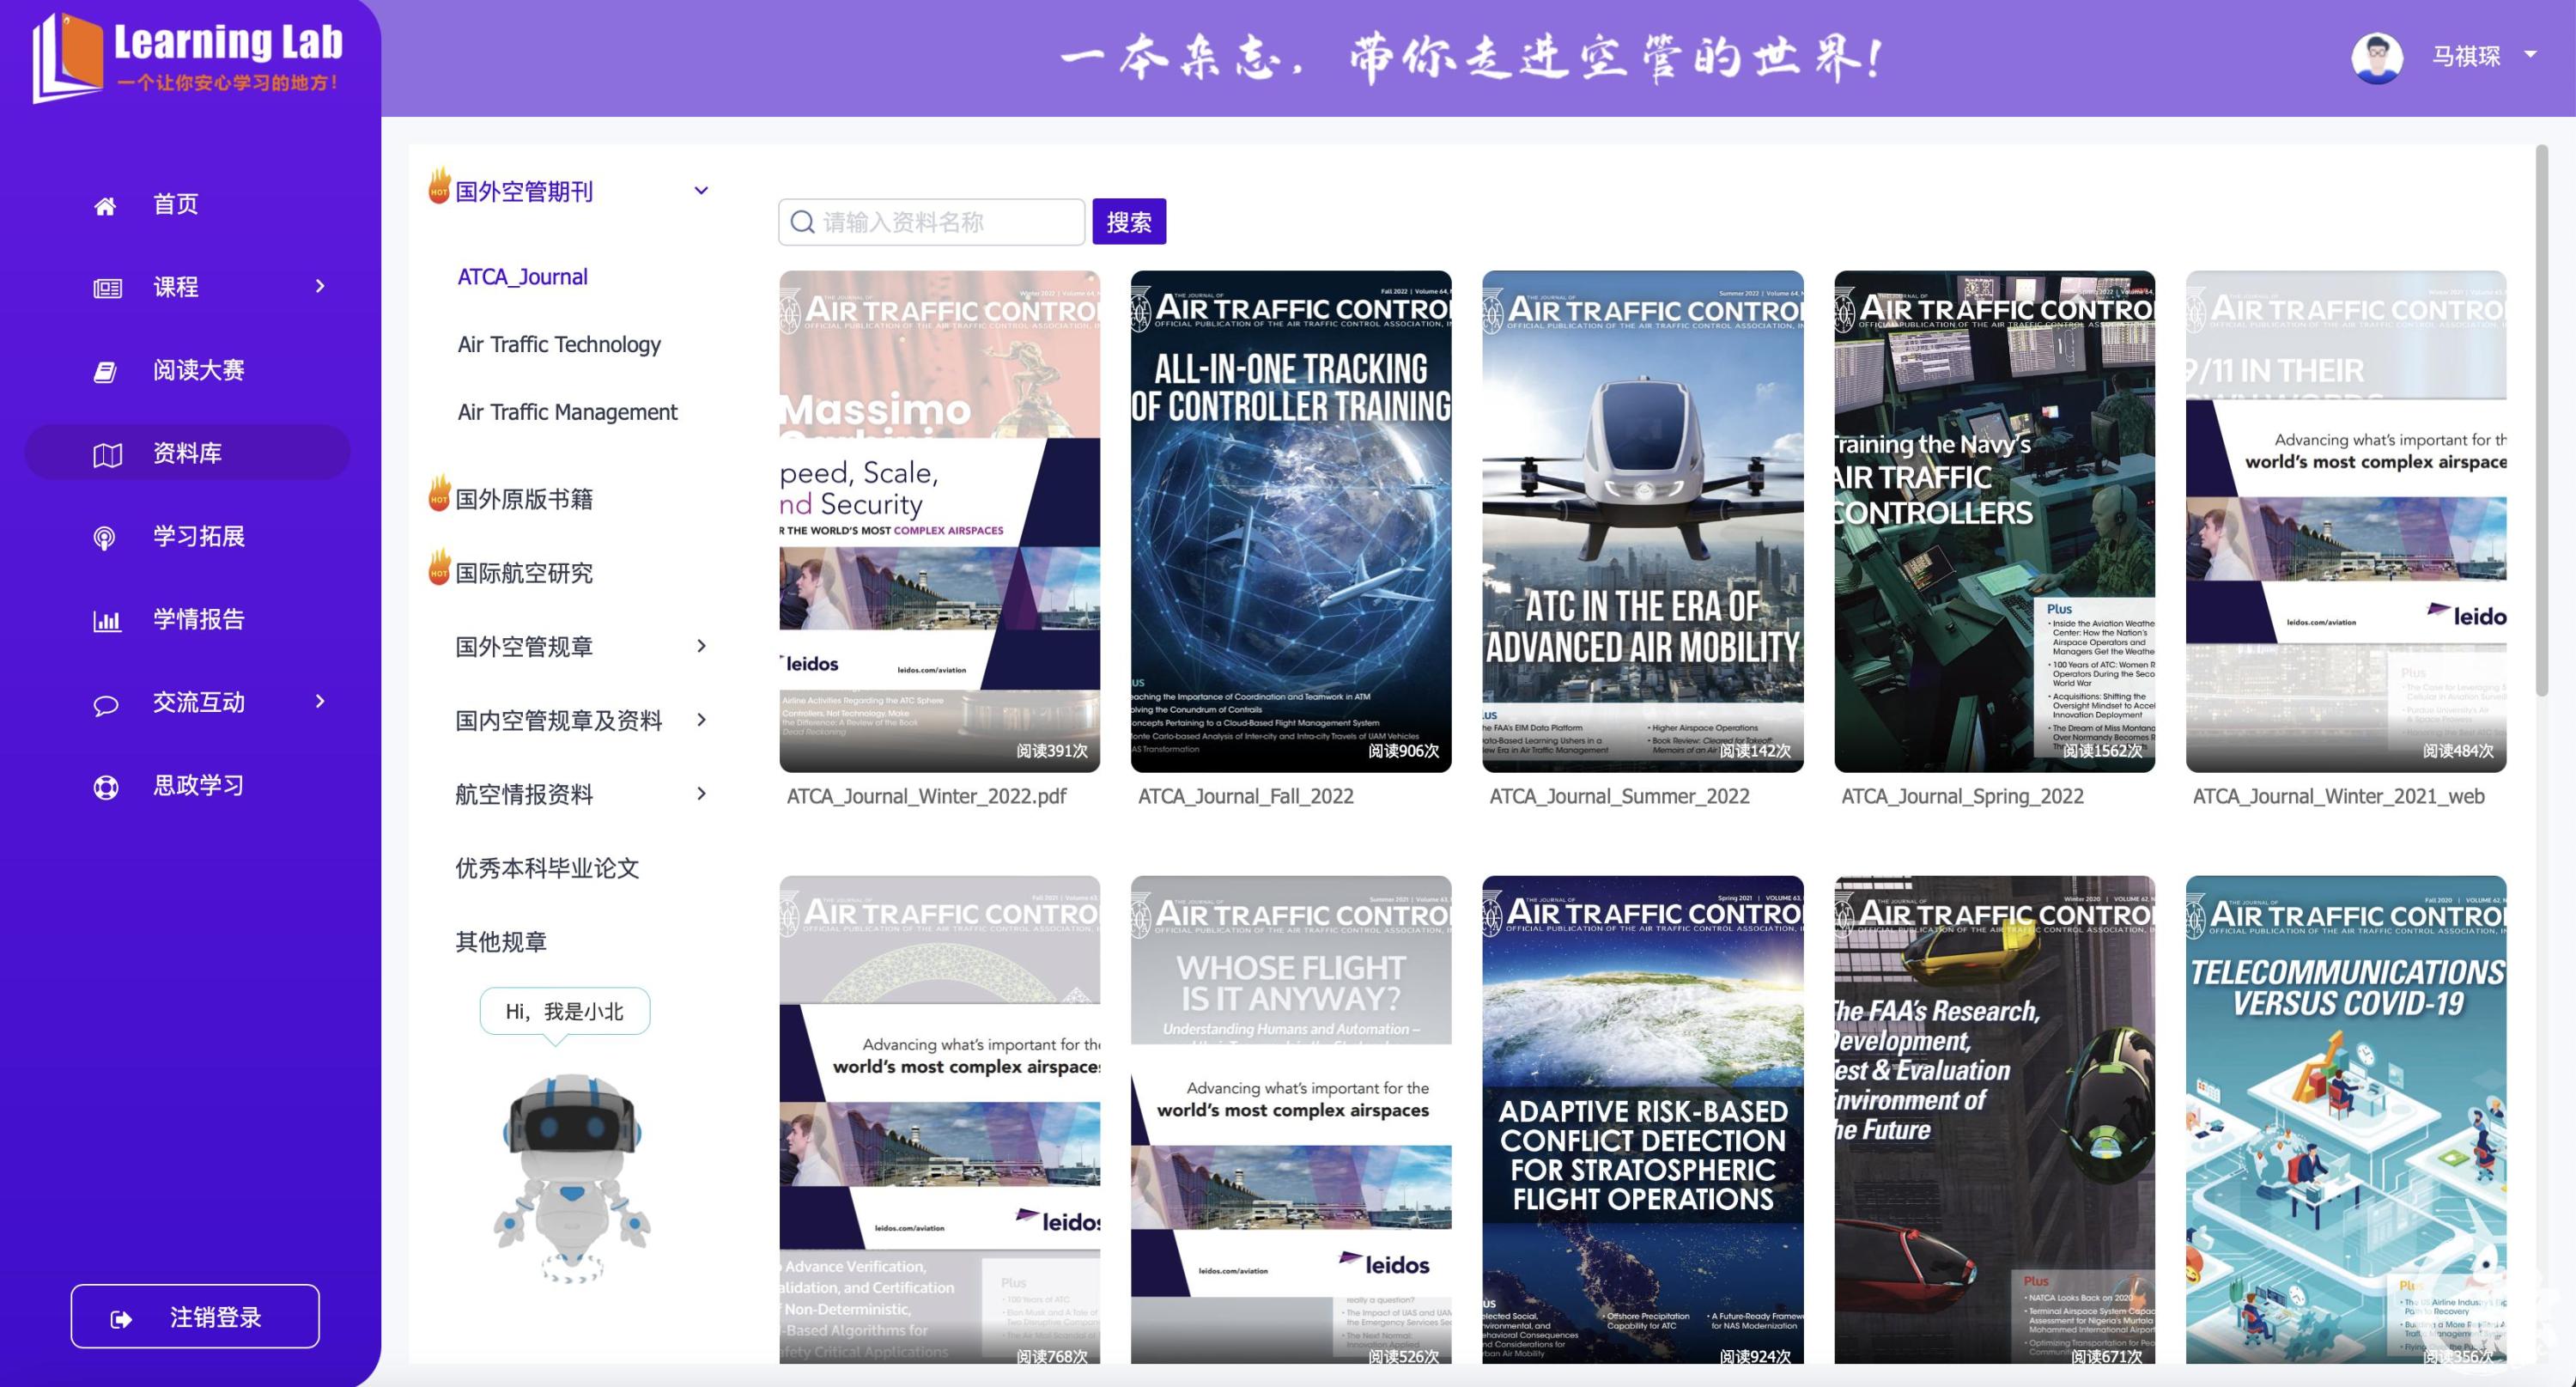The height and width of the screenshot is (1387, 2576).
Task: Click the 搜索 search button
Action: click(1128, 222)
